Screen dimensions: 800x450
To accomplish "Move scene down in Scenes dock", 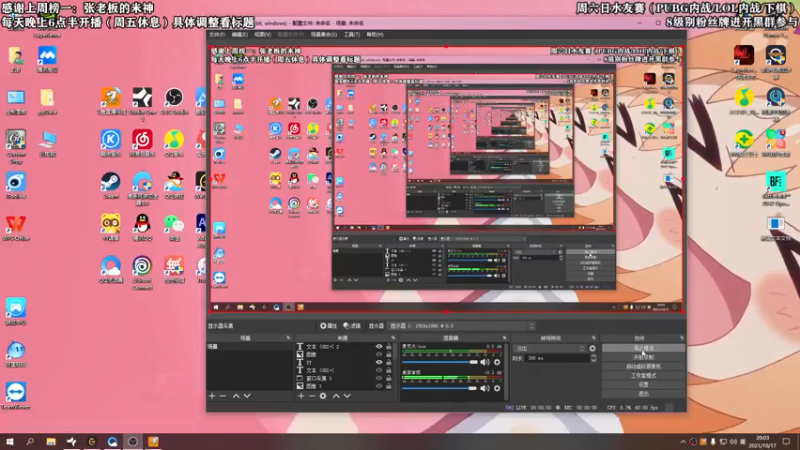I will tap(247, 396).
